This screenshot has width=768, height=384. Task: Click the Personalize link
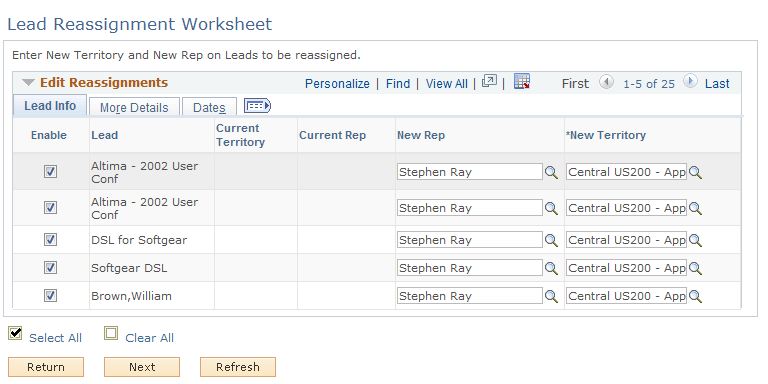337,84
